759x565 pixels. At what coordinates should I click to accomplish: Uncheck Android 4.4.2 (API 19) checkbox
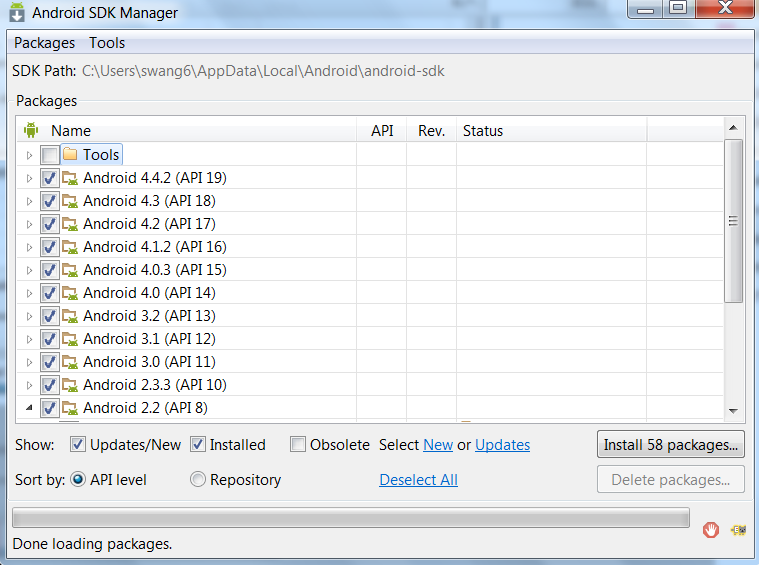point(49,178)
